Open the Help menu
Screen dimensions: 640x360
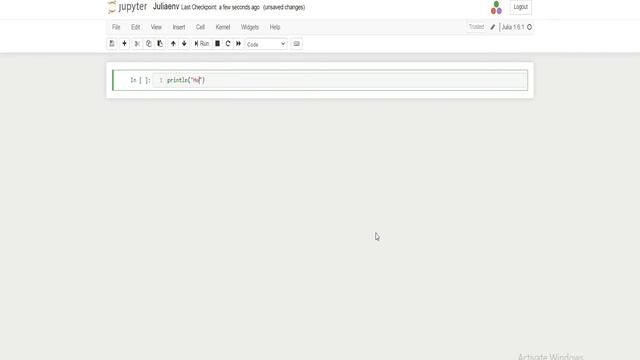click(275, 27)
